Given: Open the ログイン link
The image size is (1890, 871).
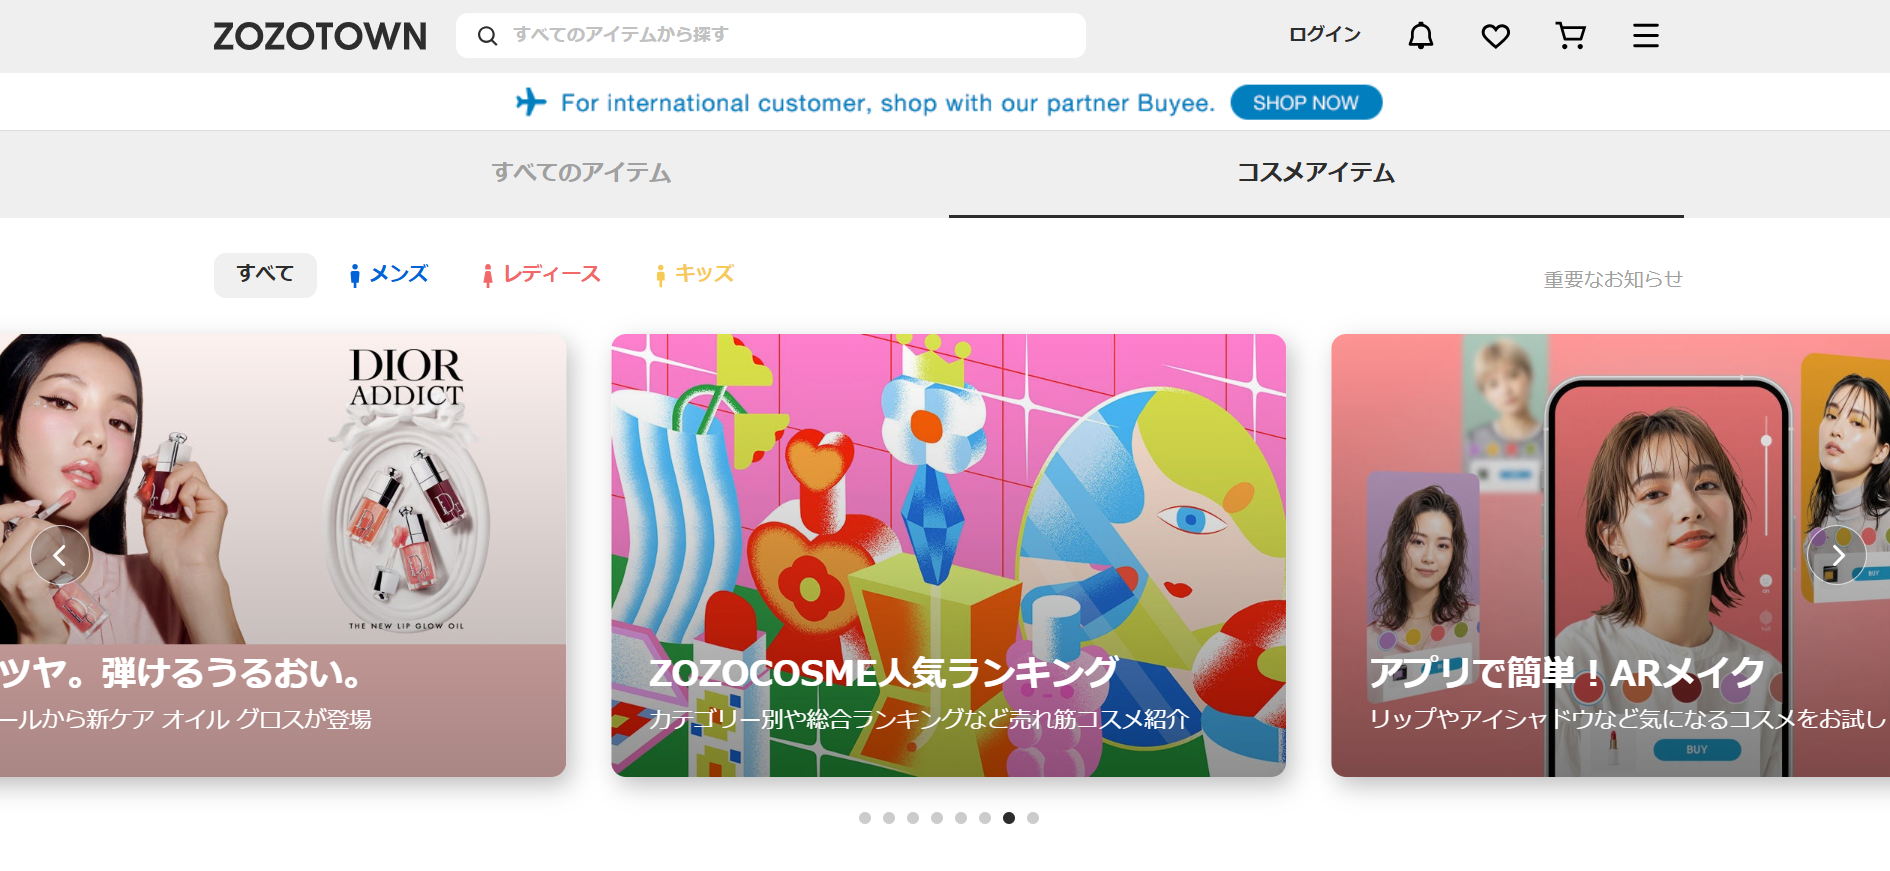Looking at the screenshot, I should point(1325,35).
